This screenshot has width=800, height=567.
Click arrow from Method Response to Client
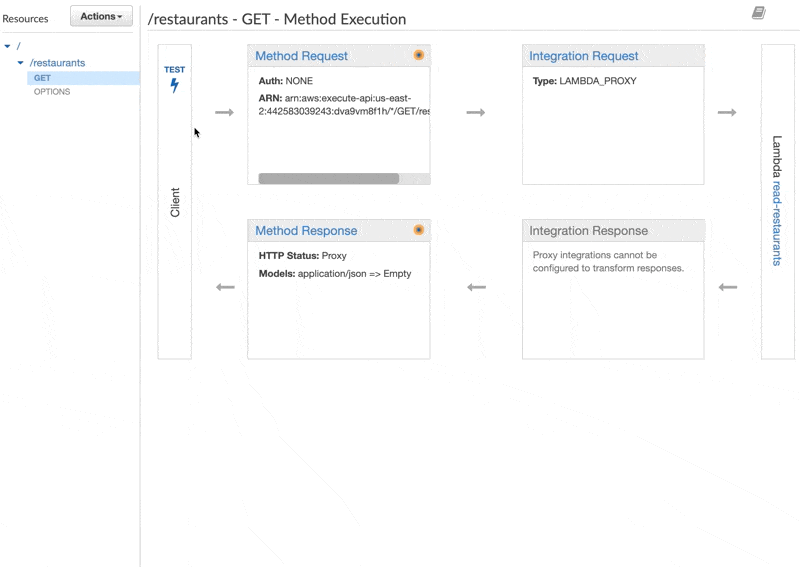[x=225, y=288]
